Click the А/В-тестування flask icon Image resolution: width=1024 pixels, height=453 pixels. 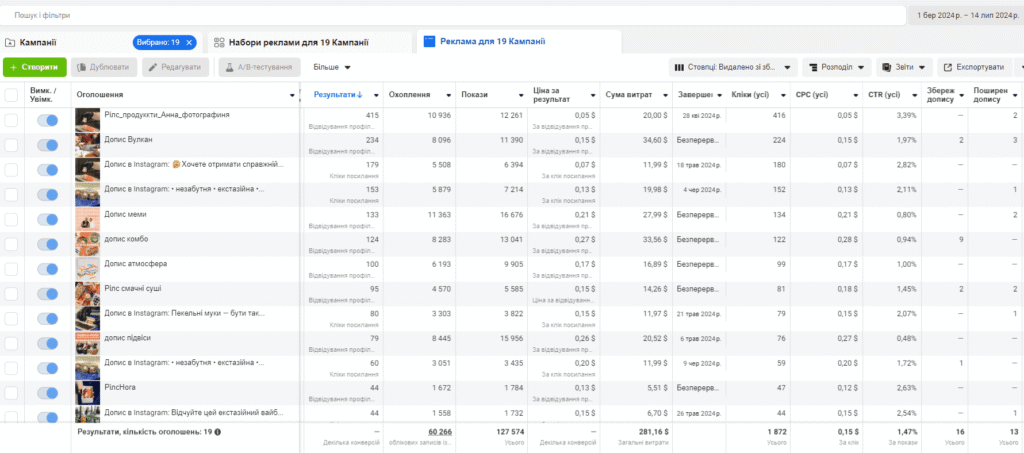click(x=230, y=67)
